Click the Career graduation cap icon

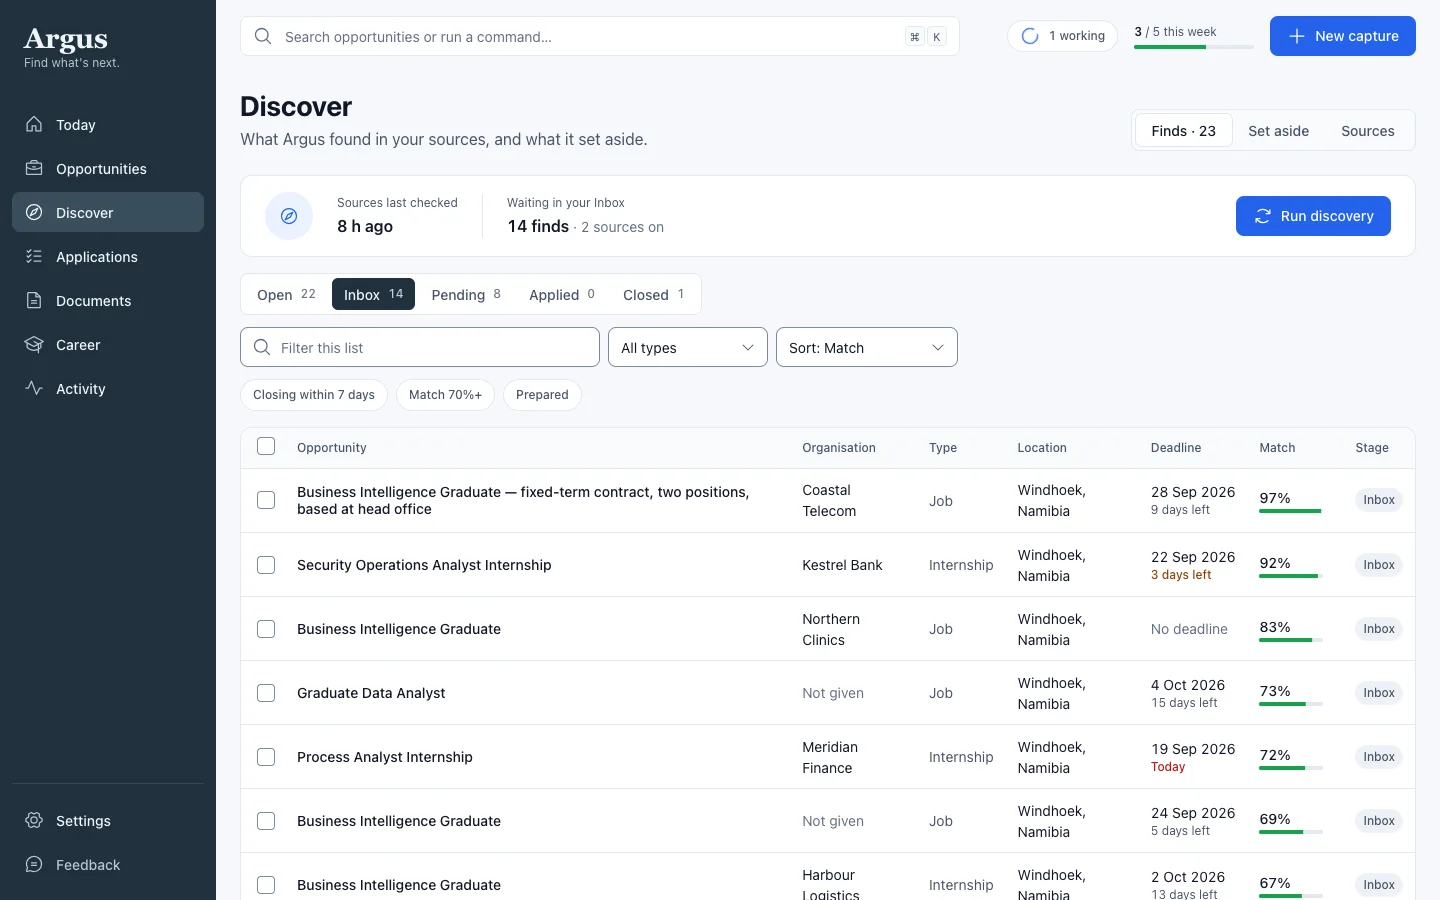pyautogui.click(x=34, y=344)
